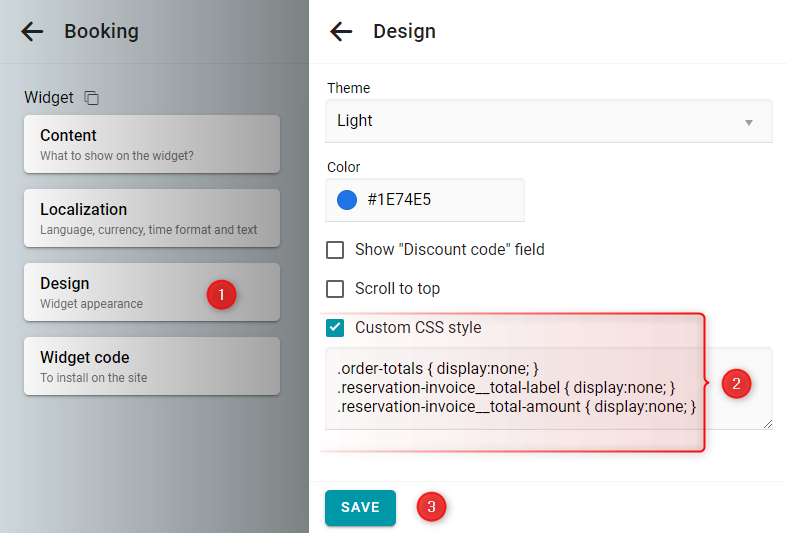Uncheck the Custom CSS style checkbox
The height and width of the screenshot is (533, 787).
point(335,328)
